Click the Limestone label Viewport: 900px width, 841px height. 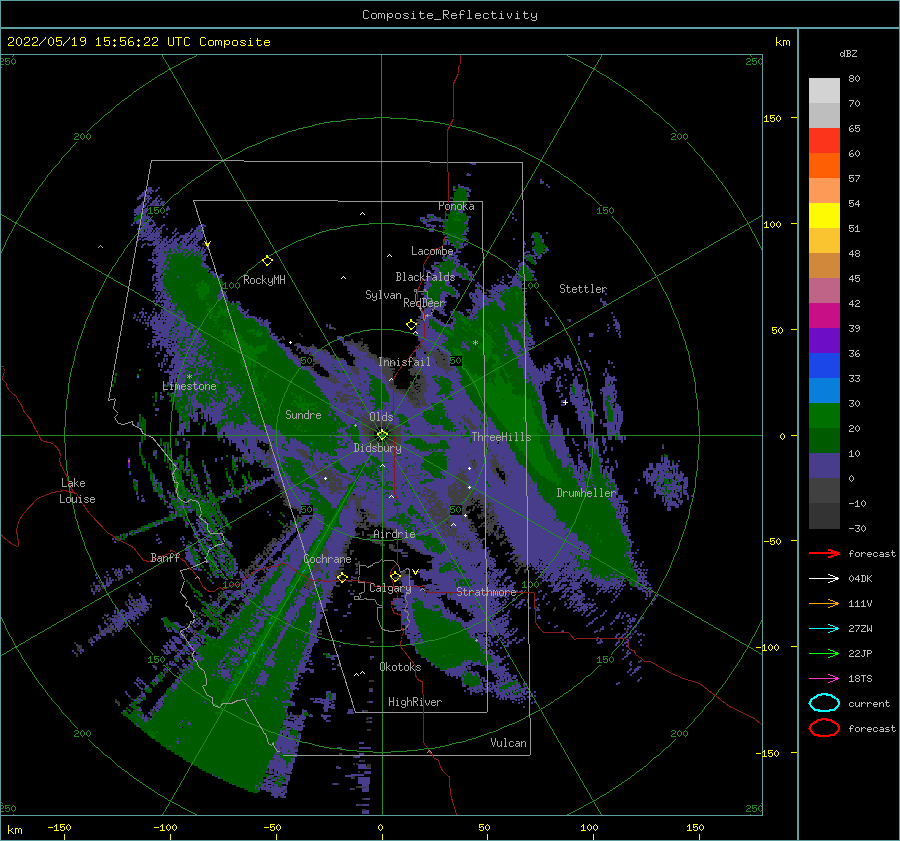(x=189, y=386)
